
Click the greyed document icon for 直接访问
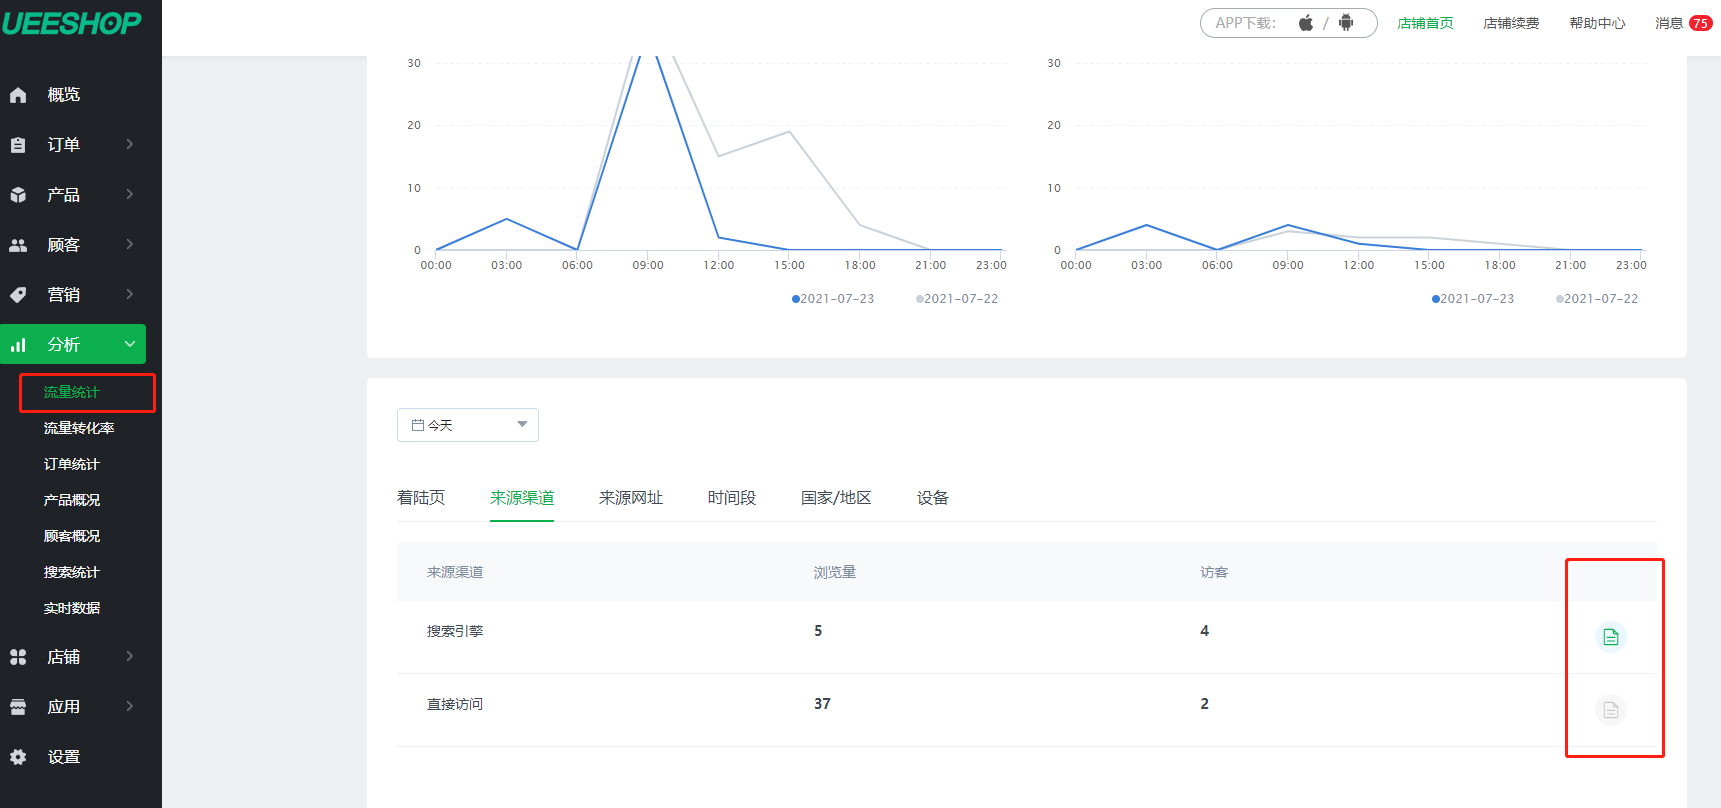coord(1610,710)
